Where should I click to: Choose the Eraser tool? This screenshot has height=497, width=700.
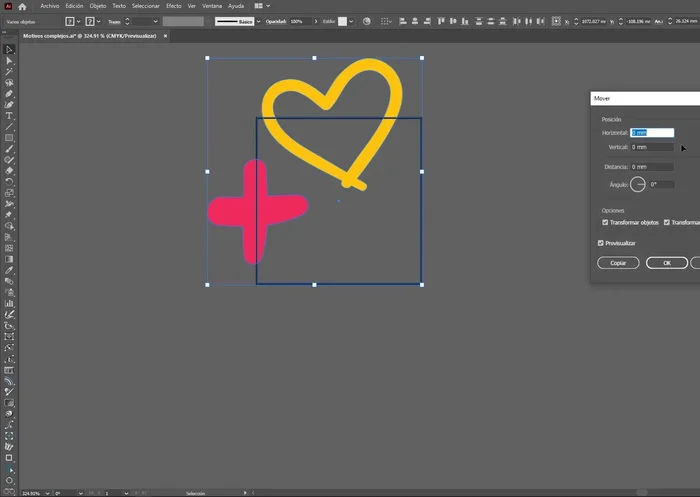point(9,170)
